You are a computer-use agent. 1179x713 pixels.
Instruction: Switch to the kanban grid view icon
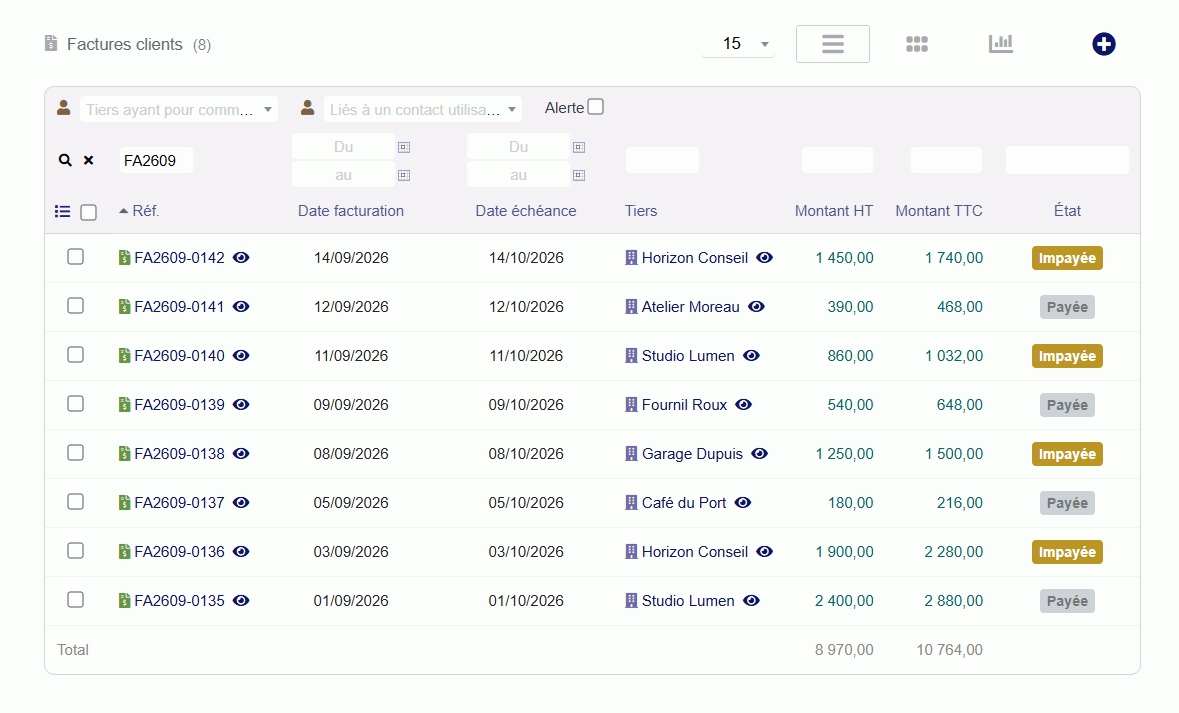(x=917, y=44)
